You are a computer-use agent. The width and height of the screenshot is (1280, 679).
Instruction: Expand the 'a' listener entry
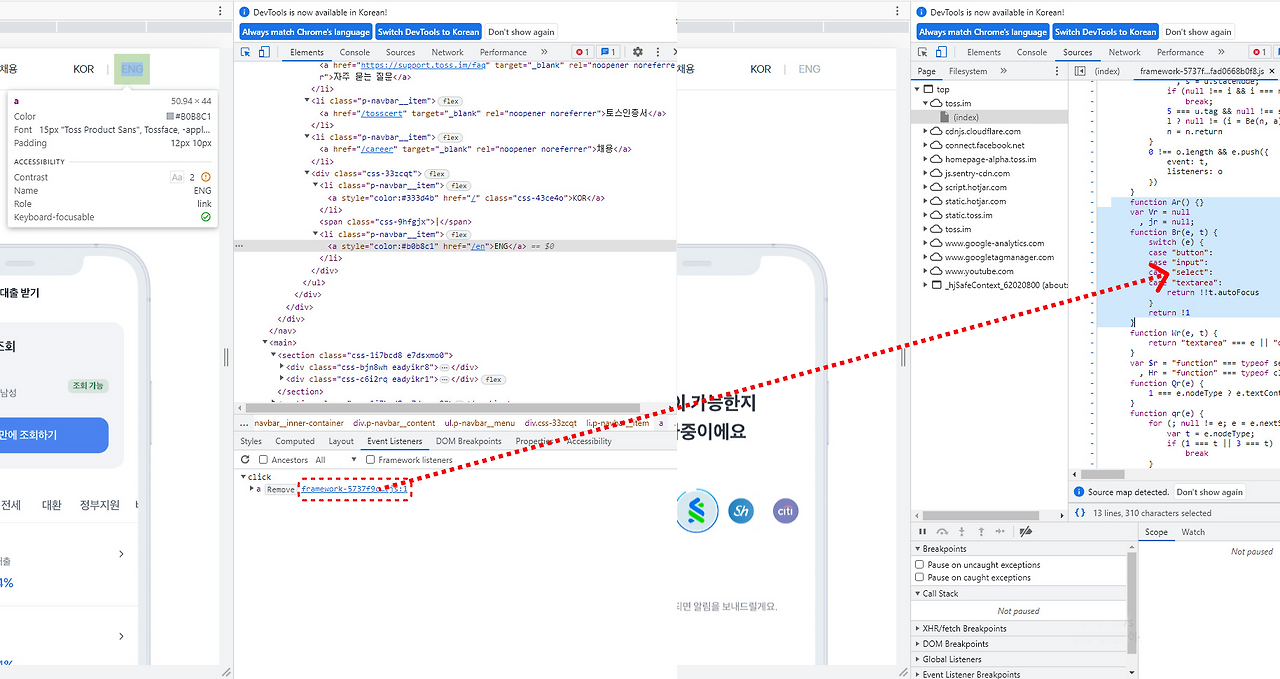[251, 489]
